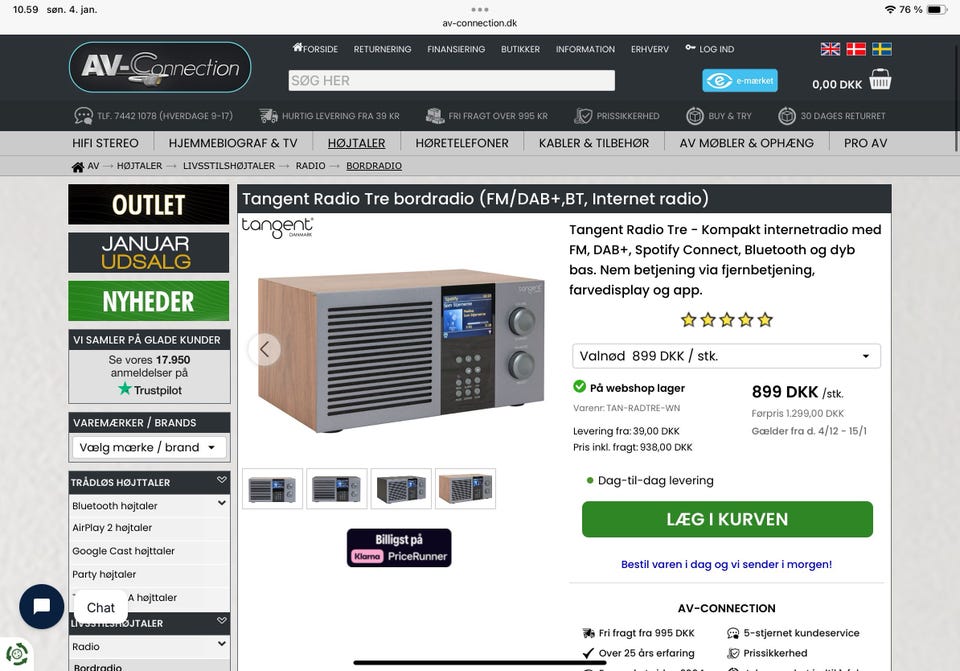Open the Billigst på PriceRunner badge
960x671 pixels.
(x=399, y=548)
